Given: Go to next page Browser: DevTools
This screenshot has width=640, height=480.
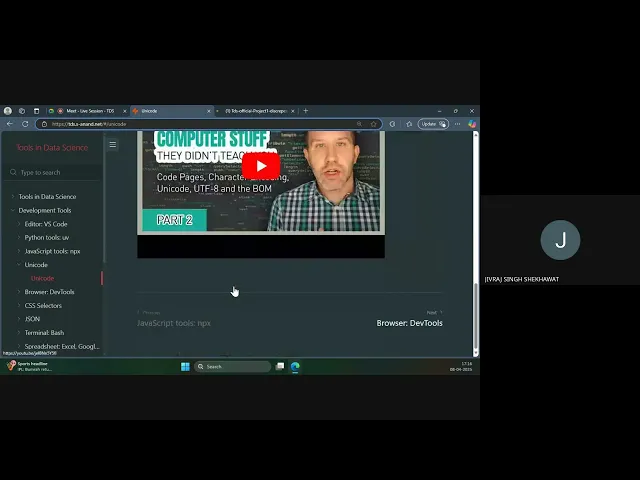Looking at the screenshot, I should (409, 323).
